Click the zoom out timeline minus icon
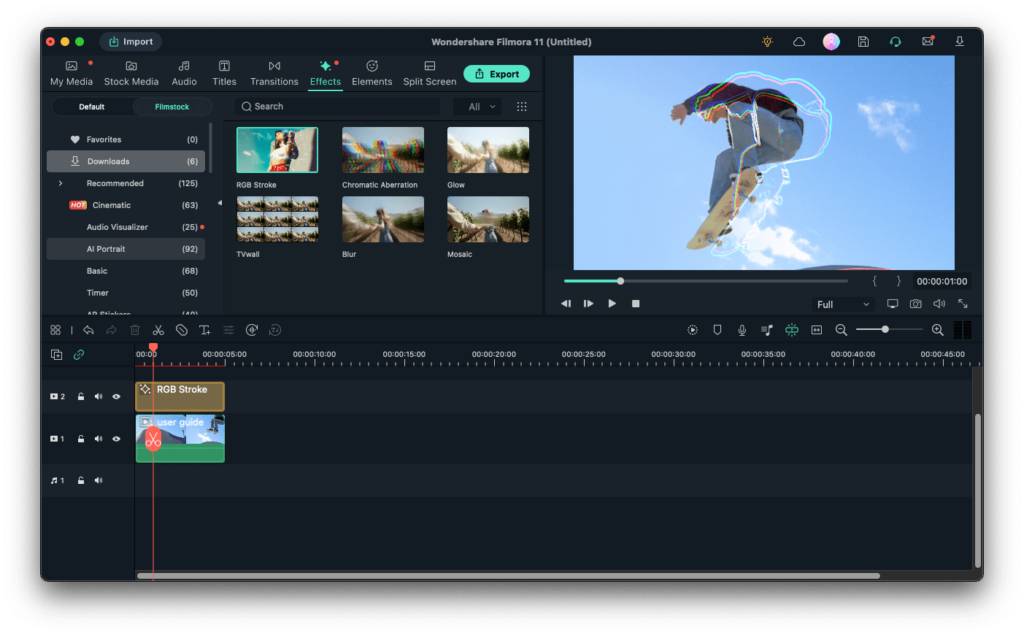Screen dimensions: 1024x635 point(841,330)
